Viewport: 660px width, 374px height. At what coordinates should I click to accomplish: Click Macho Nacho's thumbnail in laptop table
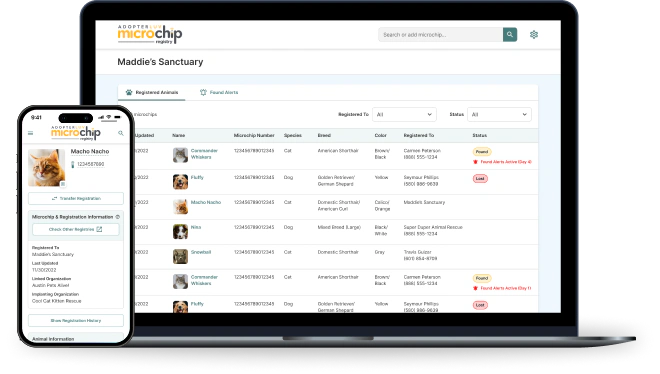[x=180, y=207]
